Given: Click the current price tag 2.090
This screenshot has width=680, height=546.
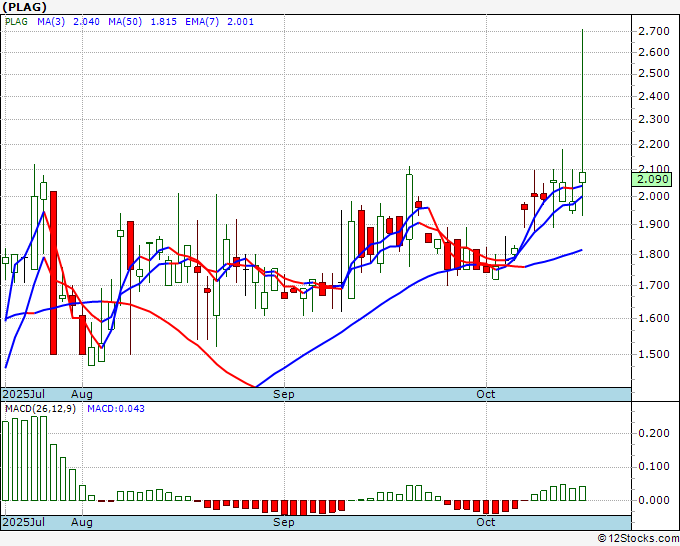Looking at the screenshot, I should (x=652, y=179).
